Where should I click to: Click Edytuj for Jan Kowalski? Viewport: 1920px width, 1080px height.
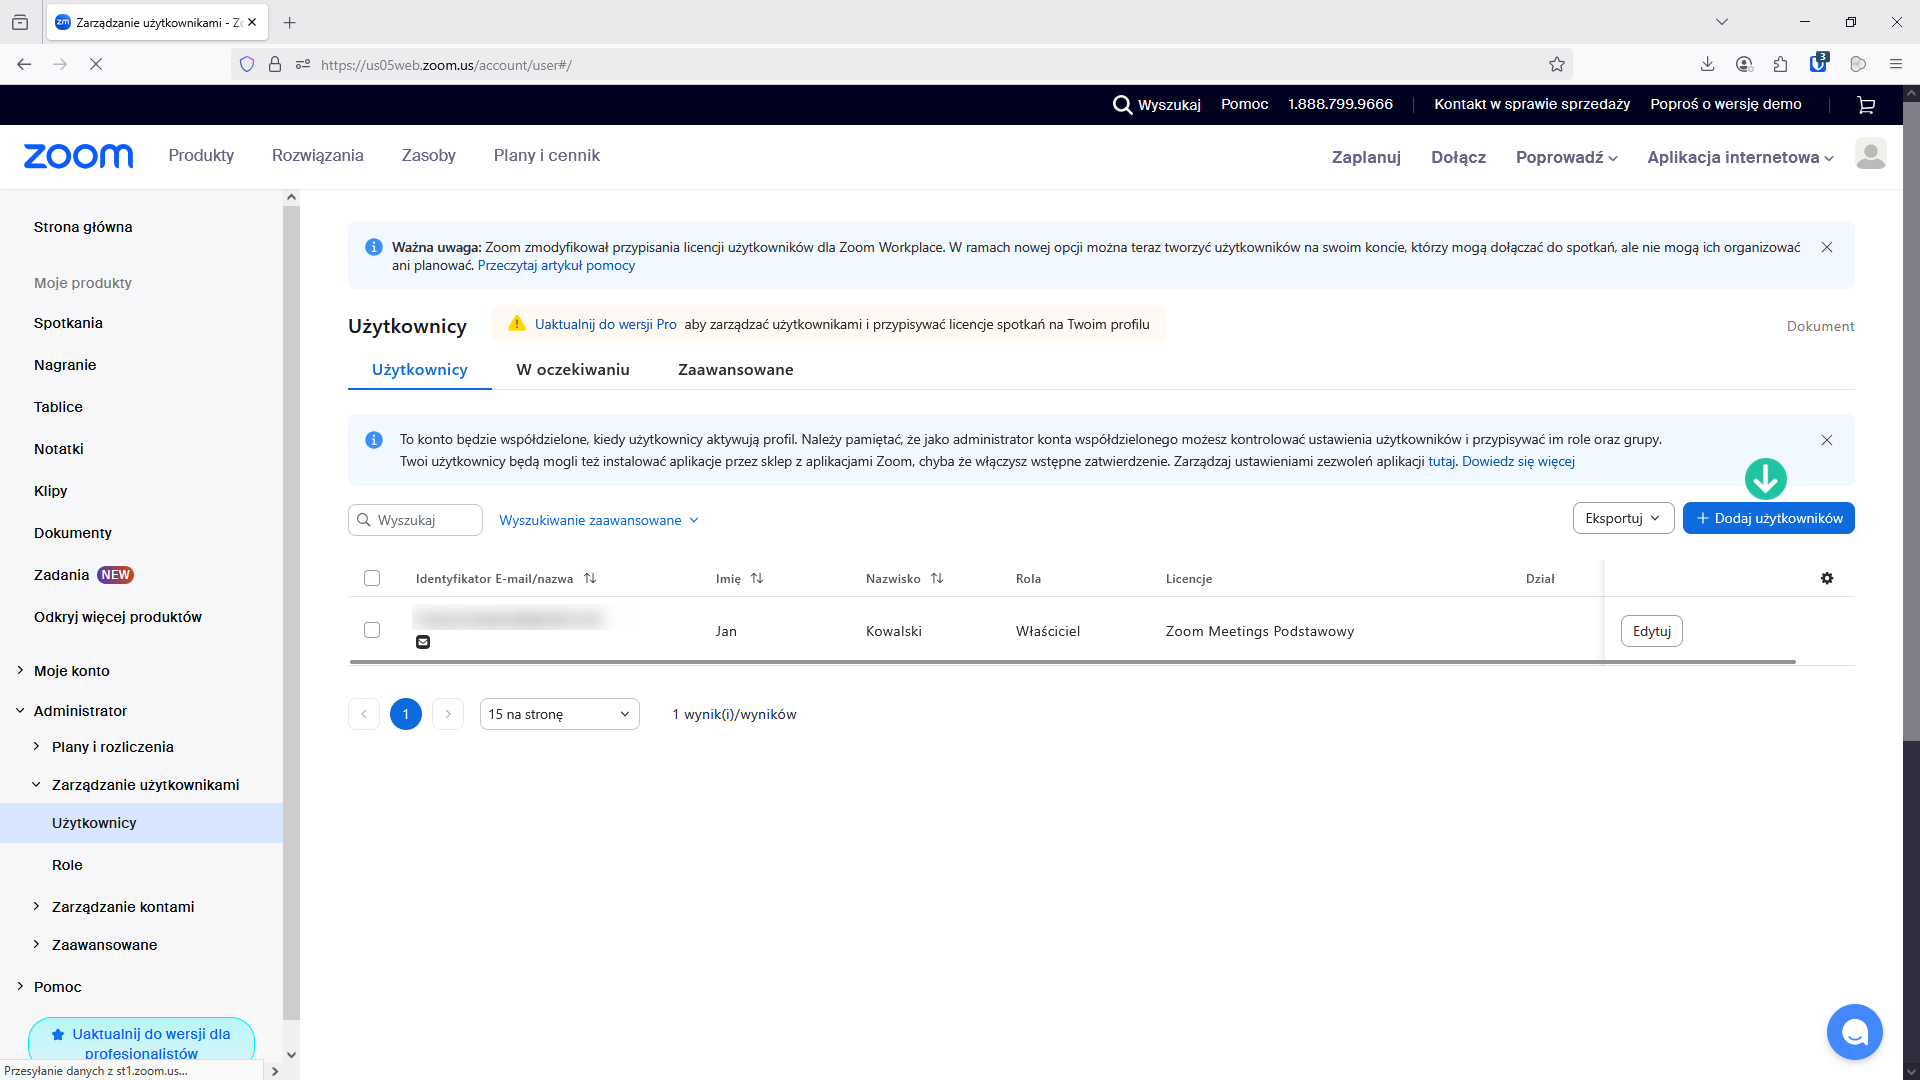pos(1652,631)
